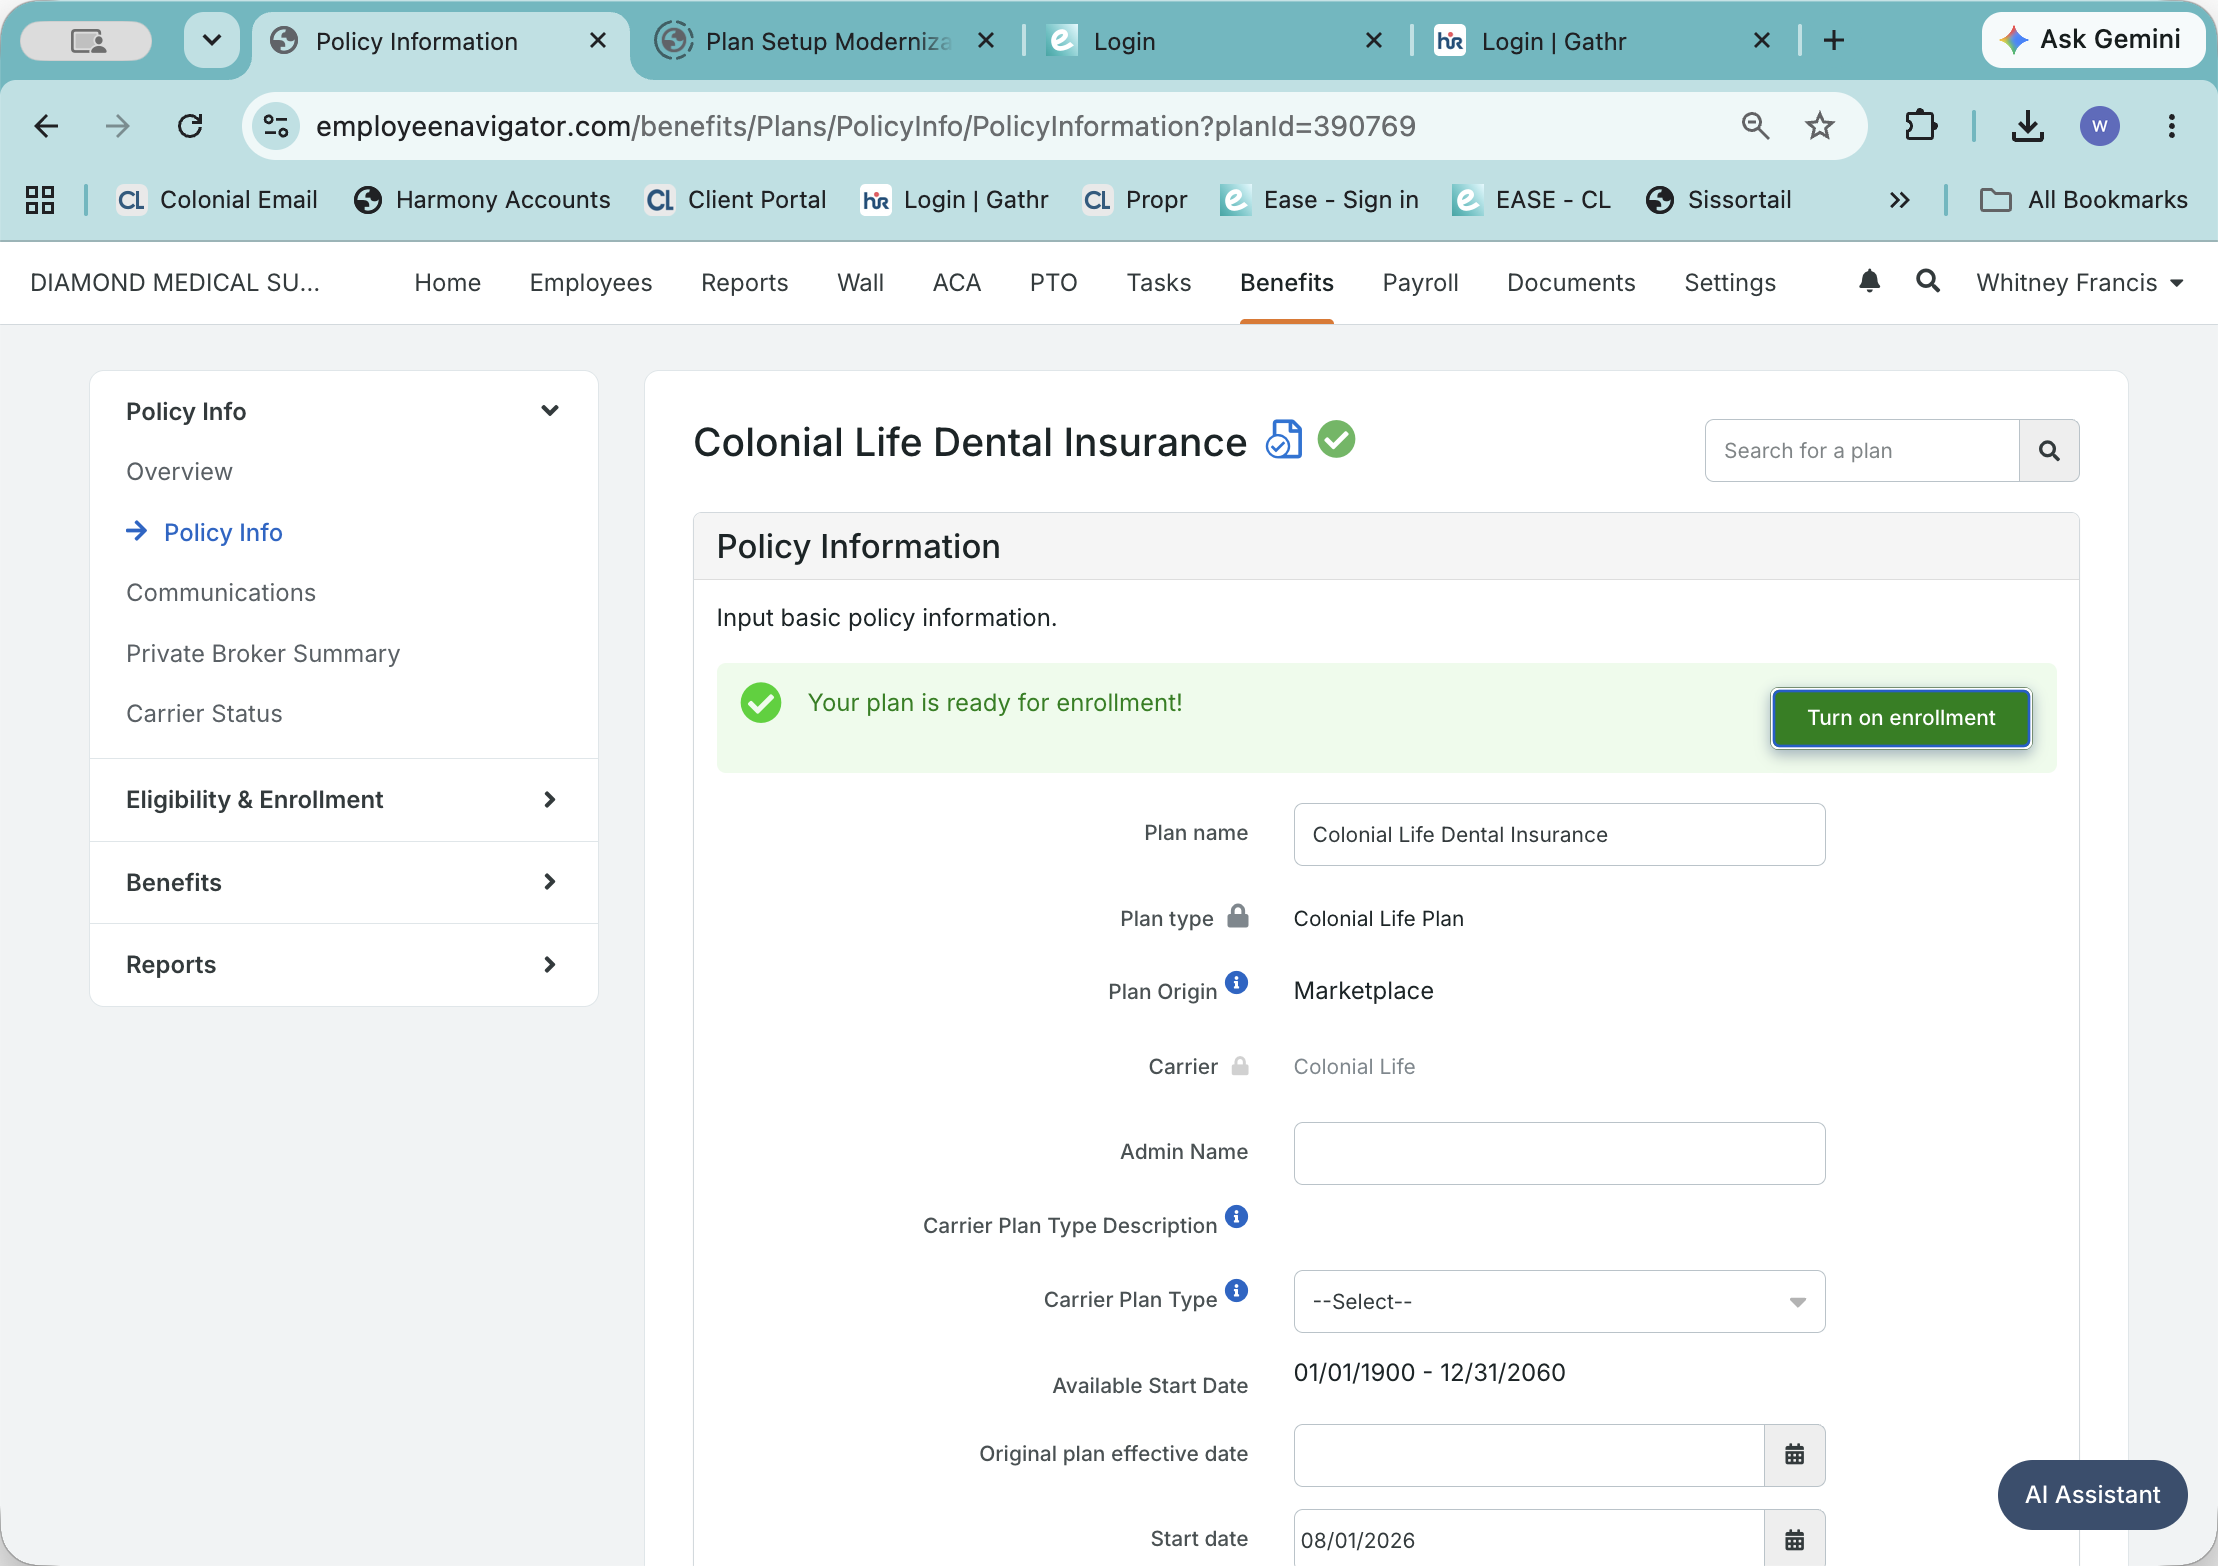Open the Documents menu

tap(1571, 283)
